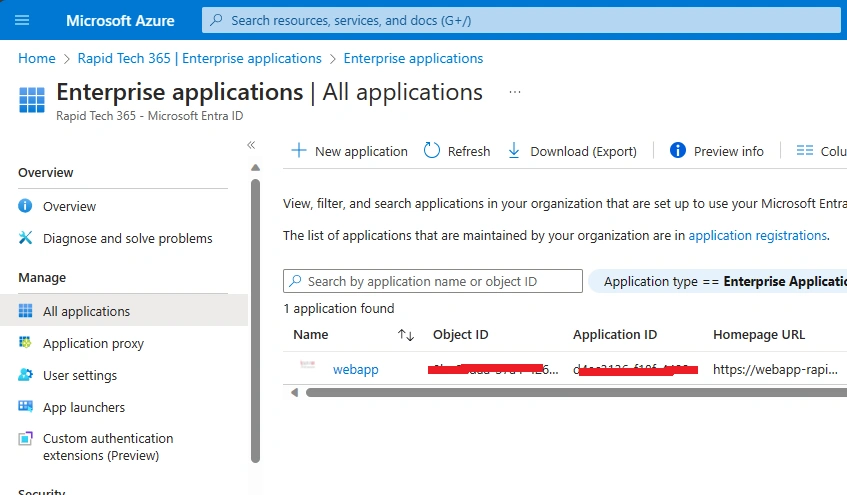847x495 pixels.
Task: Click the All applications grid icon in the sidebar
Action: click(x=25, y=311)
